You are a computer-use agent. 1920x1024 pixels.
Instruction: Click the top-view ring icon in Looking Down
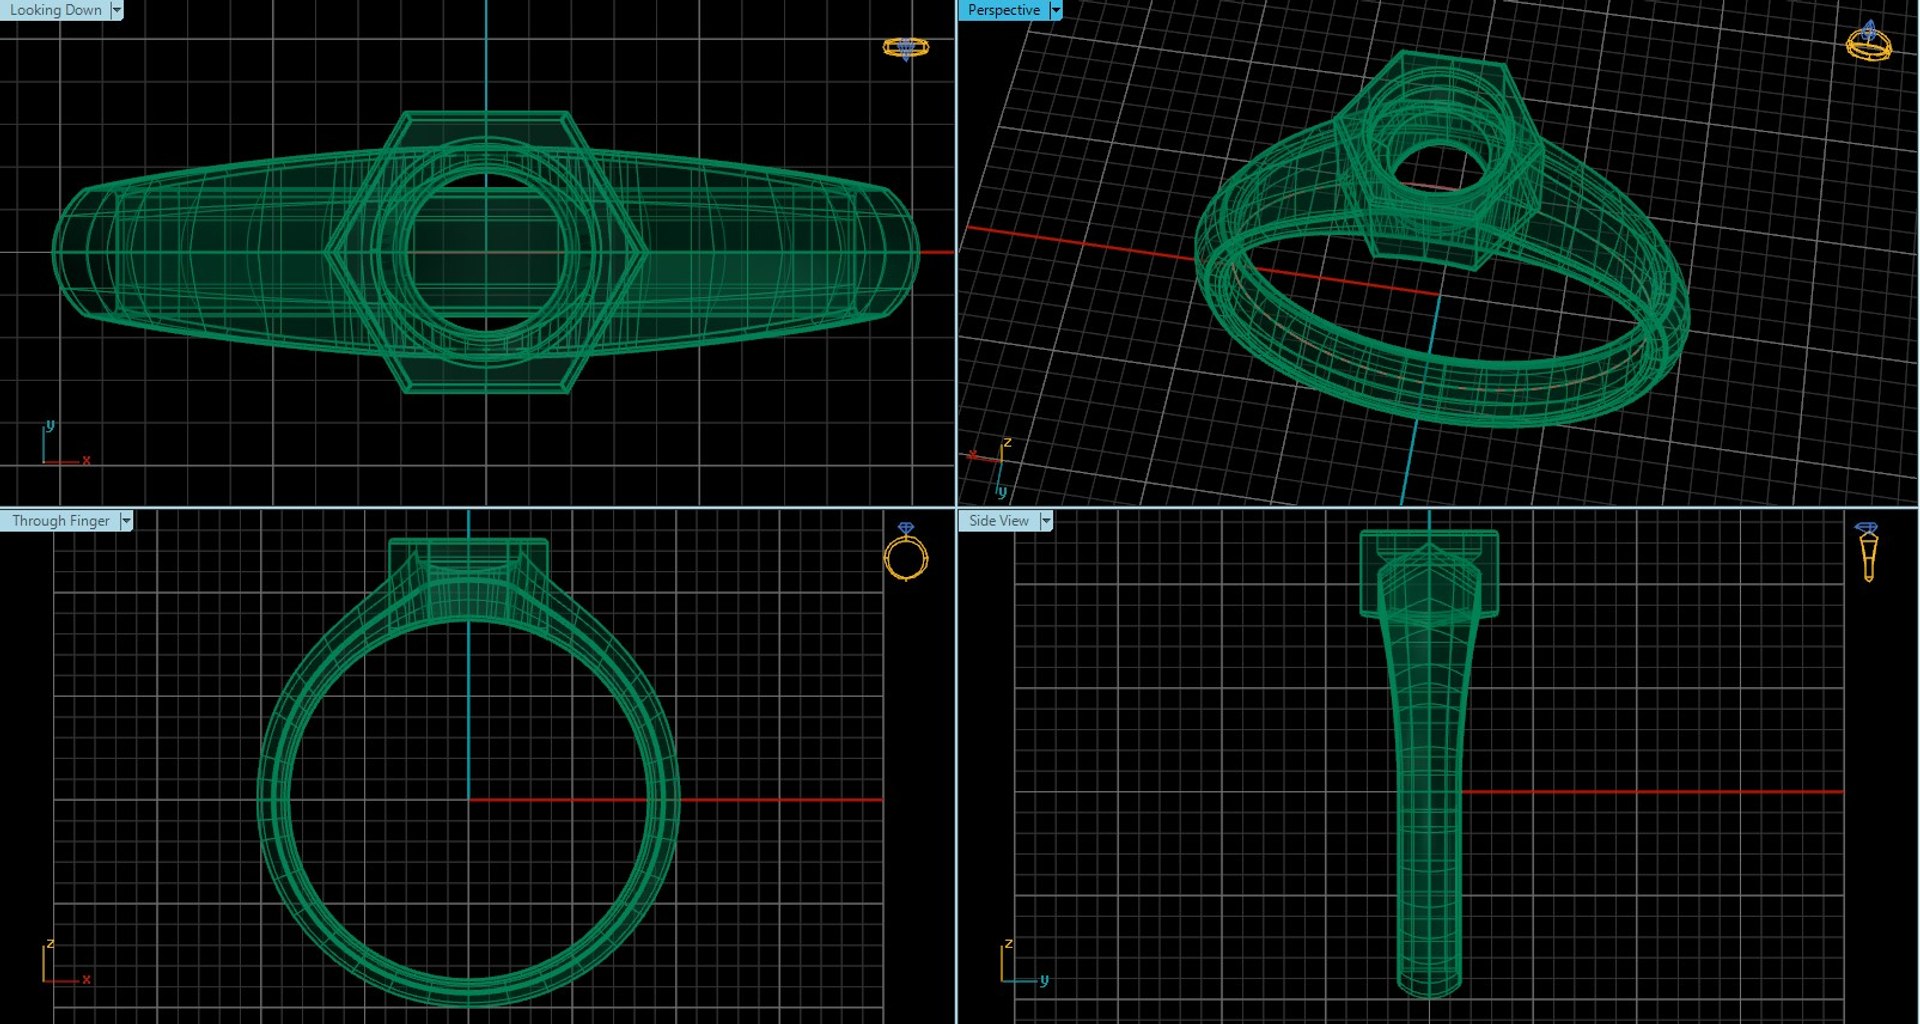(906, 48)
